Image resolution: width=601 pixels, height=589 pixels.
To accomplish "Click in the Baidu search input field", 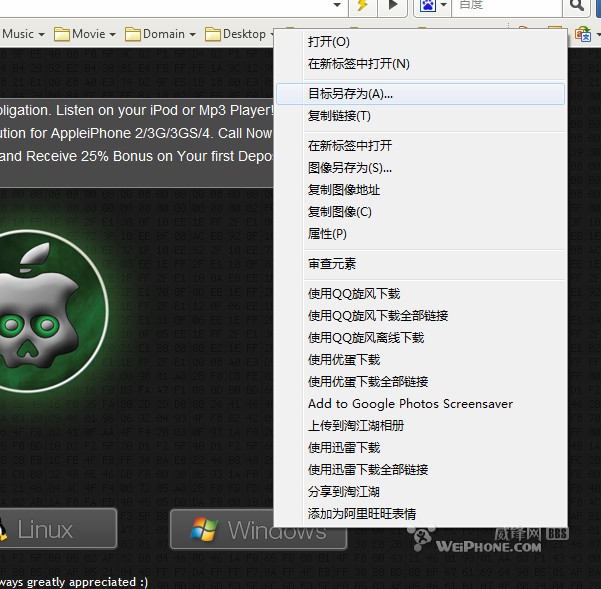I will coord(505,6).
